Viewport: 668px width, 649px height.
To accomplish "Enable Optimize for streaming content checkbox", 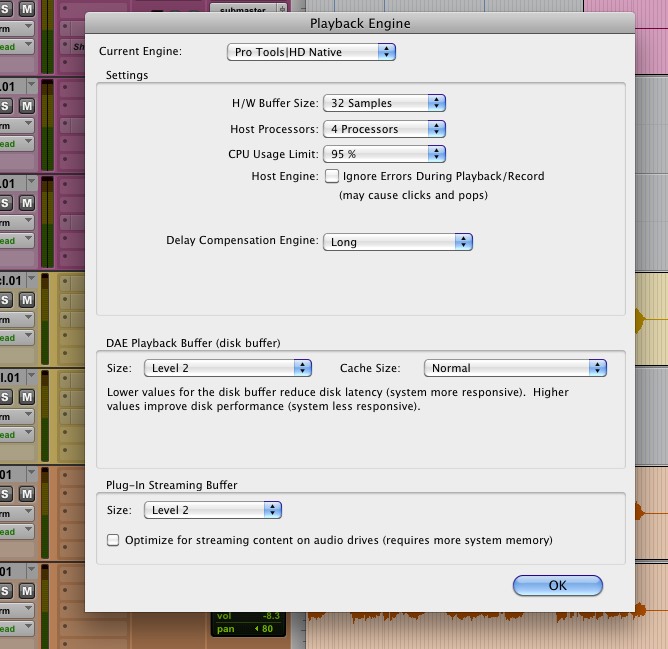I will click(113, 540).
